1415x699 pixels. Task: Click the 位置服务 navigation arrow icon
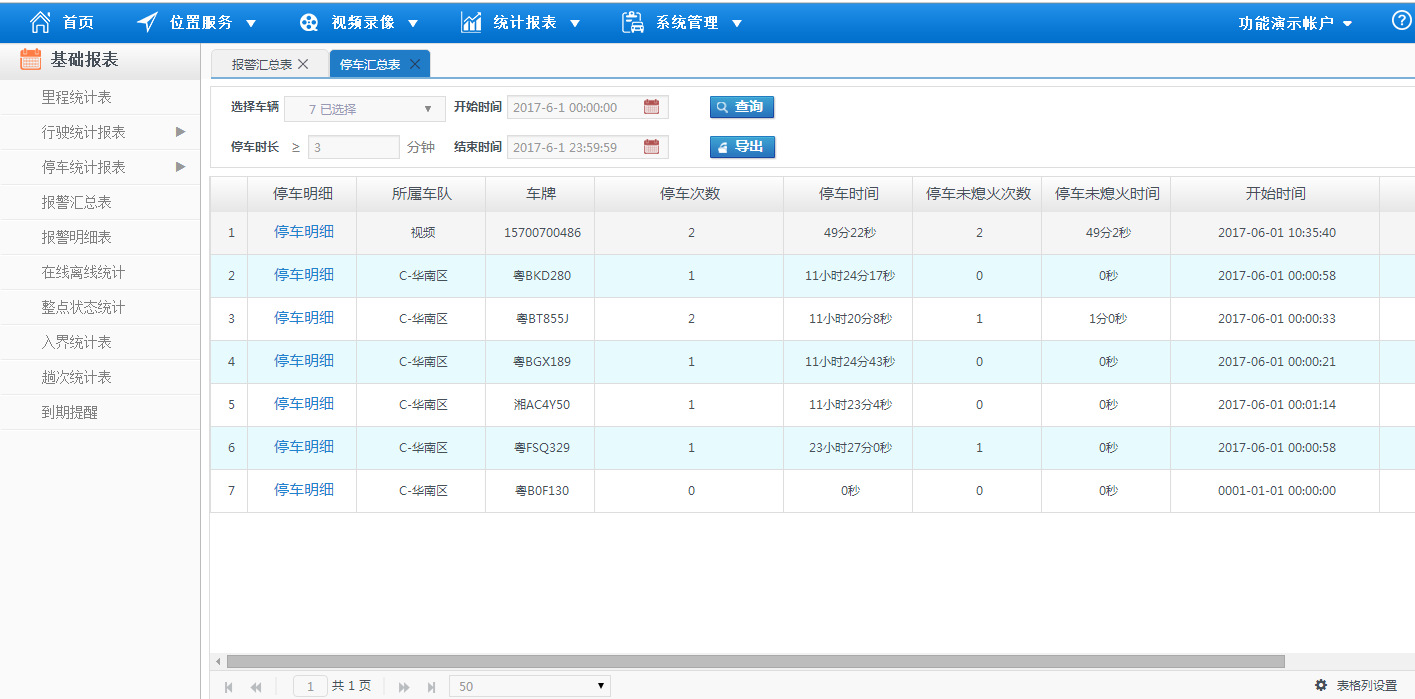(x=147, y=22)
